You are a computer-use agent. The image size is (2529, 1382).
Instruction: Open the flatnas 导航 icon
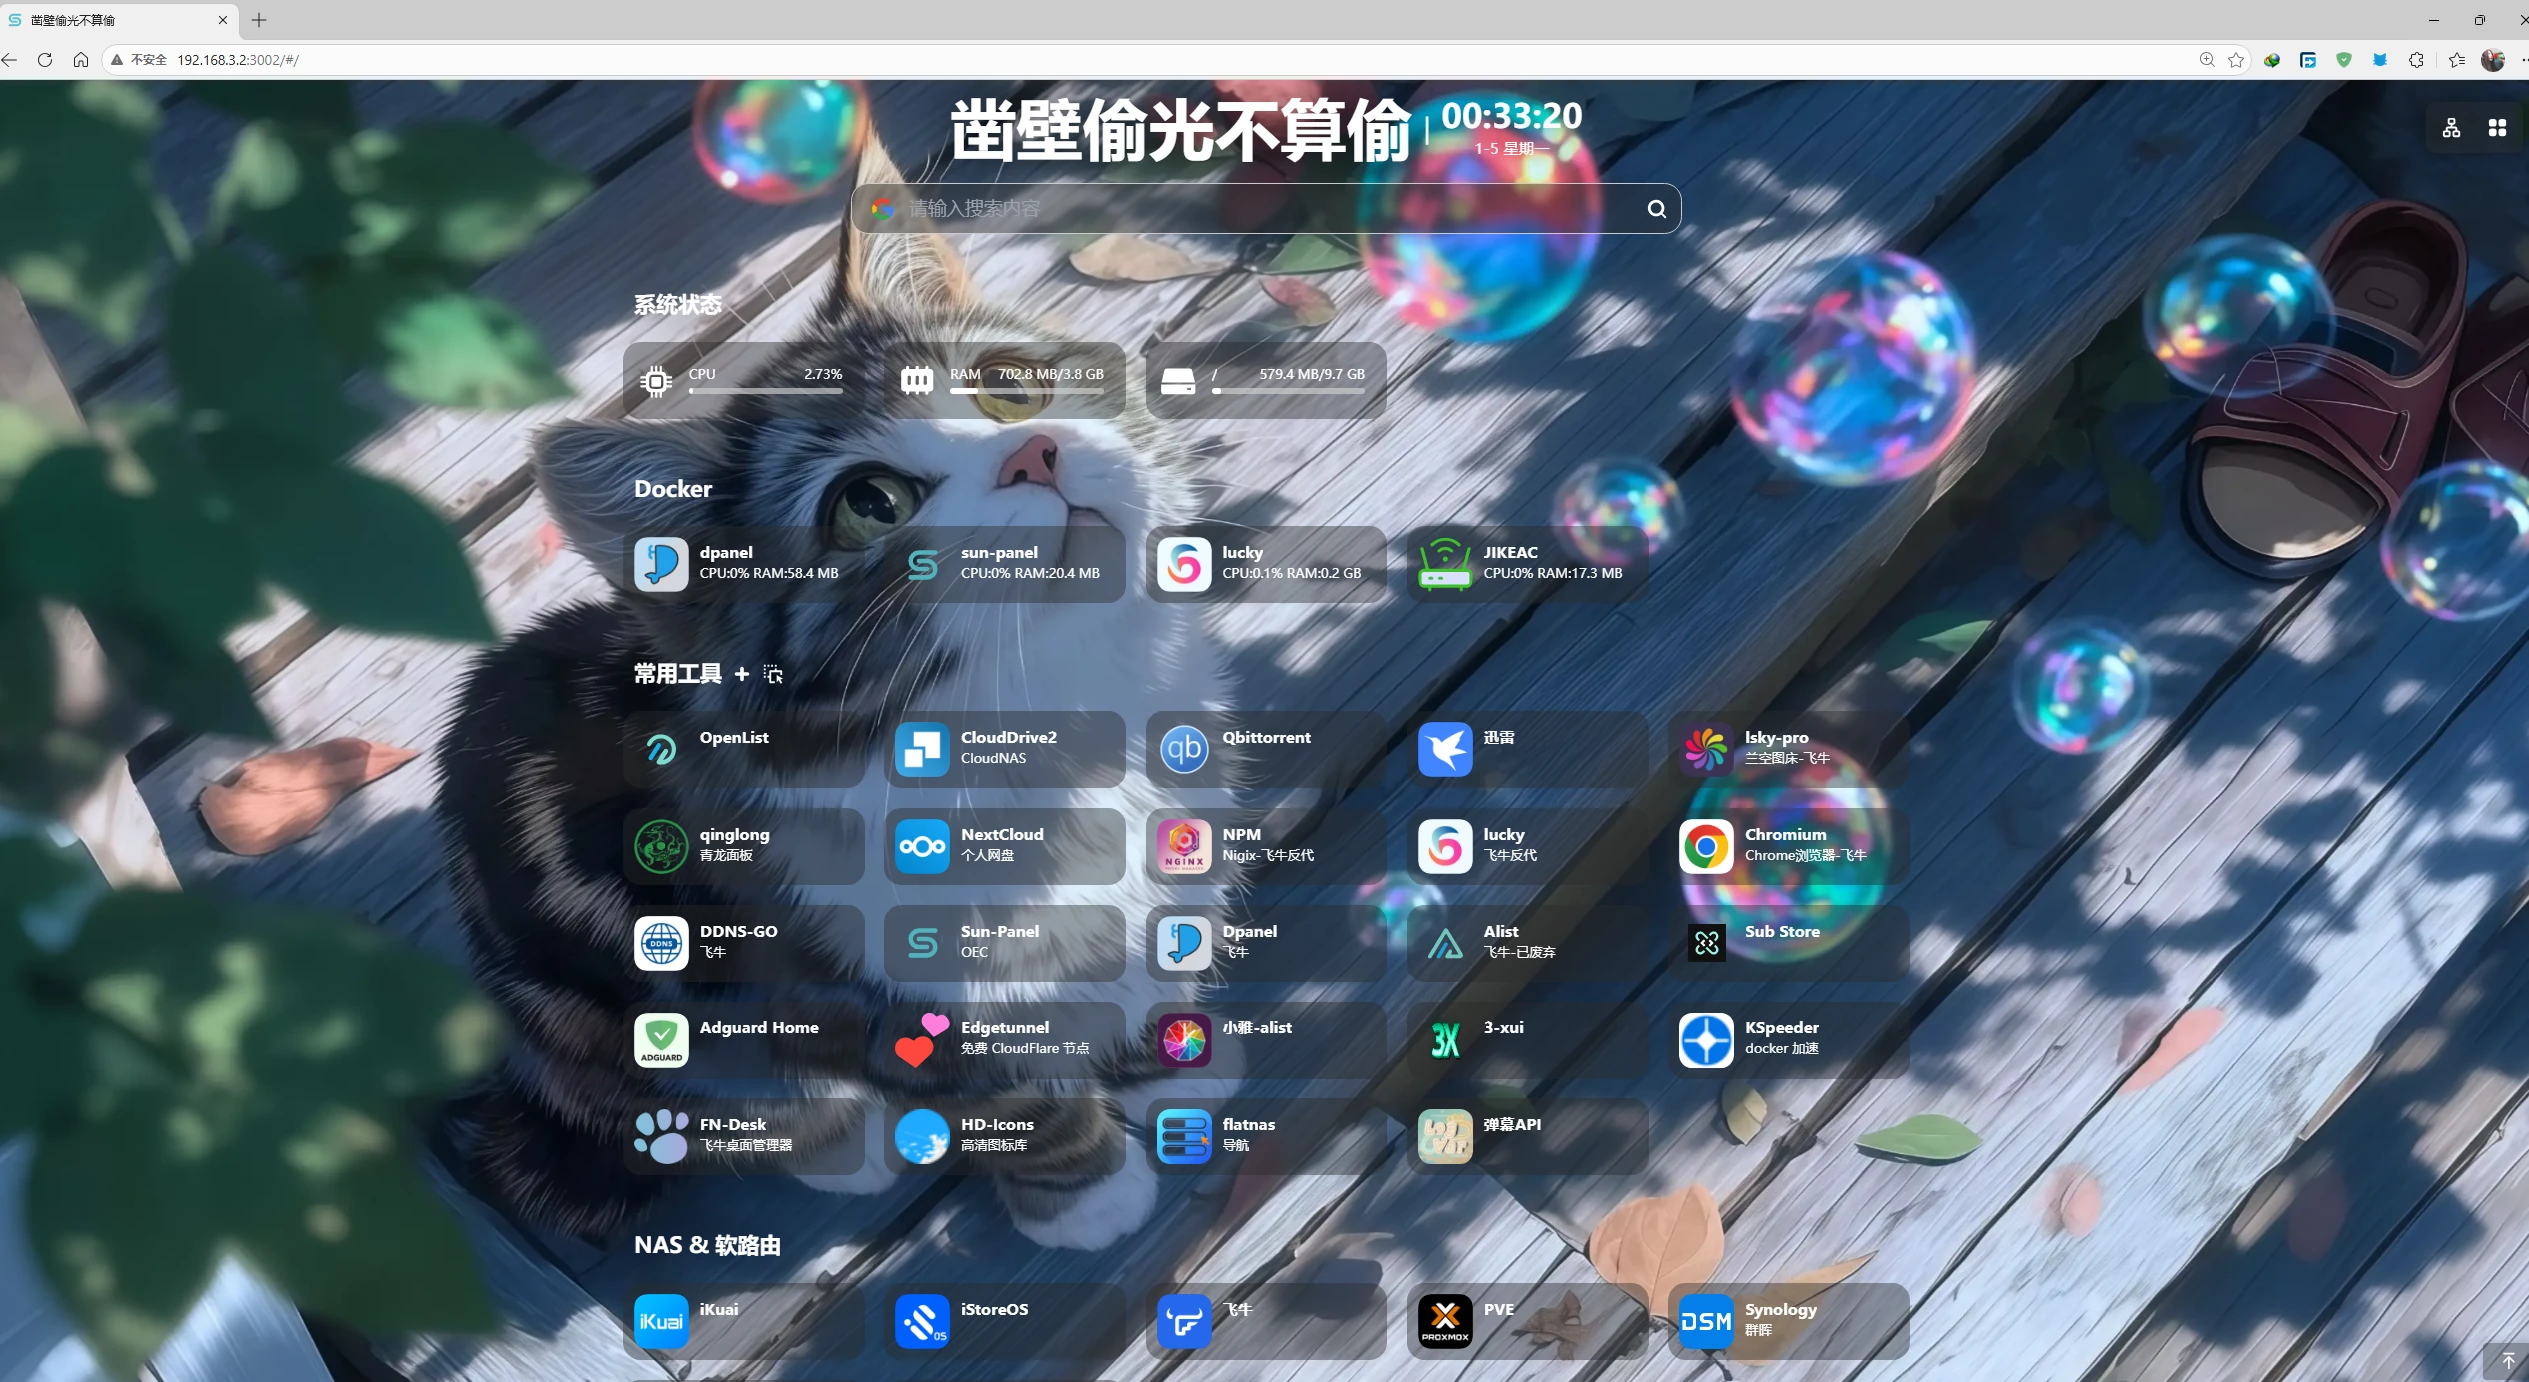pyautogui.click(x=1183, y=1137)
